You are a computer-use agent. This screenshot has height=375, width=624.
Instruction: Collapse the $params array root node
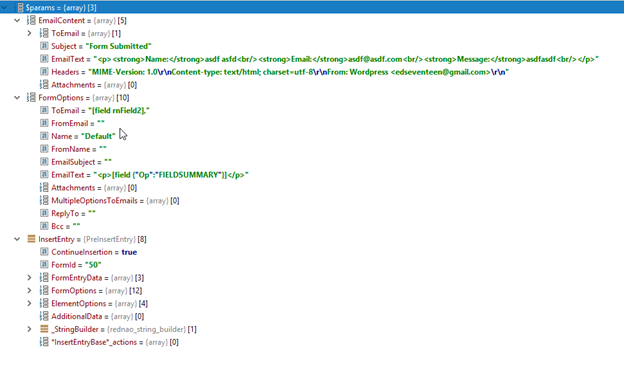pyautogui.click(x=4, y=8)
